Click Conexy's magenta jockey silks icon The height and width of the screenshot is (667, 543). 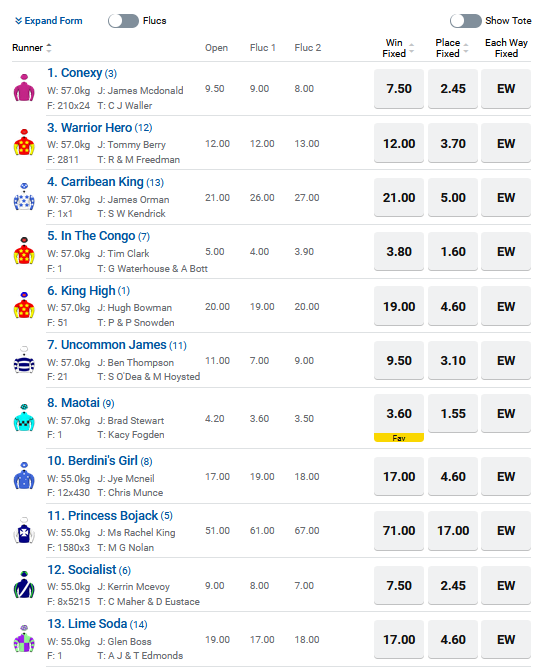click(x=24, y=88)
